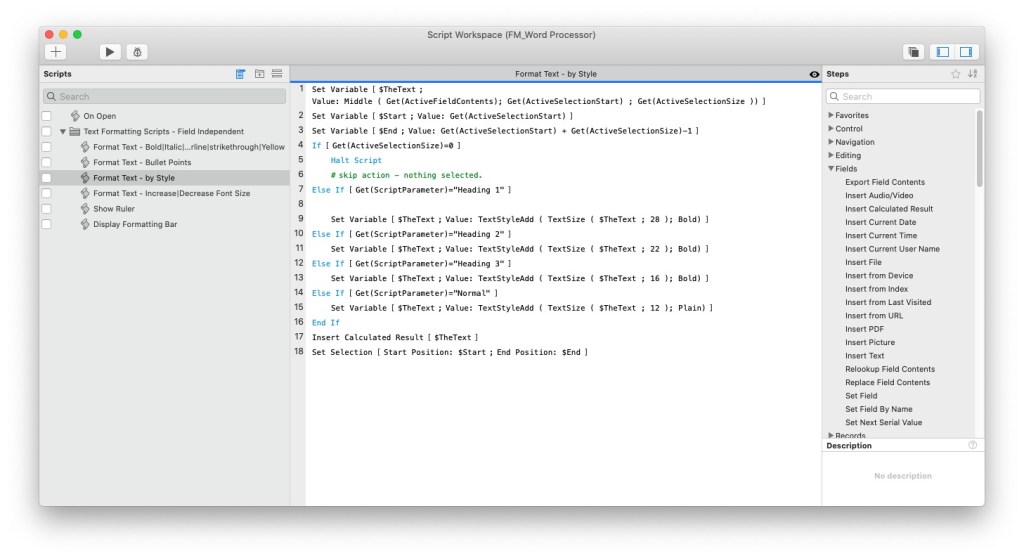
Task: Click the plus button to create a new script
Action: coord(56,51)
